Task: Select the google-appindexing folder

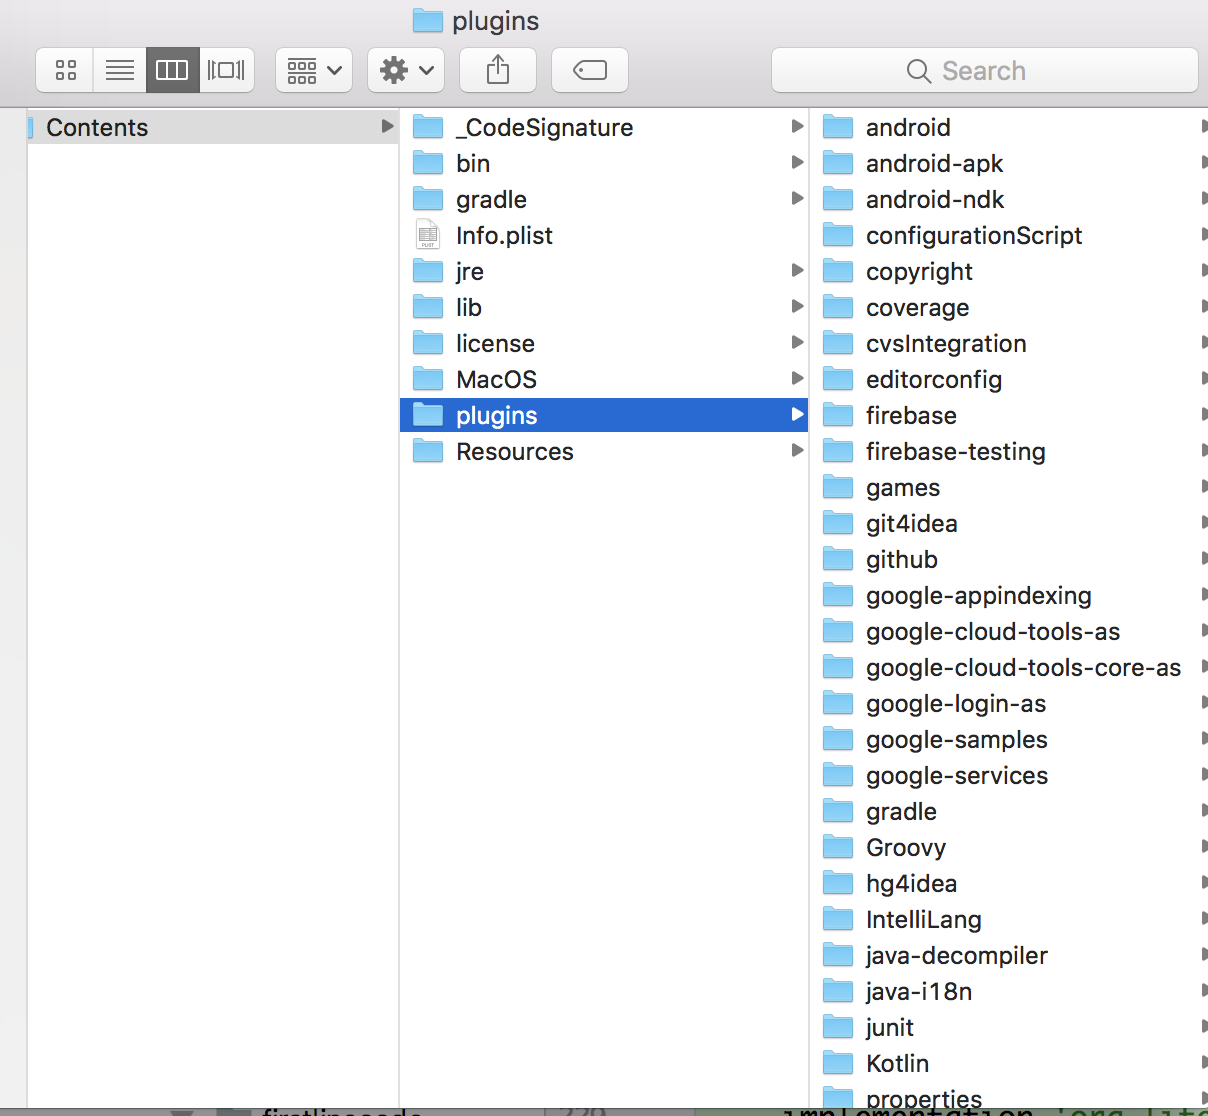Action: (x=1009, y=595)
